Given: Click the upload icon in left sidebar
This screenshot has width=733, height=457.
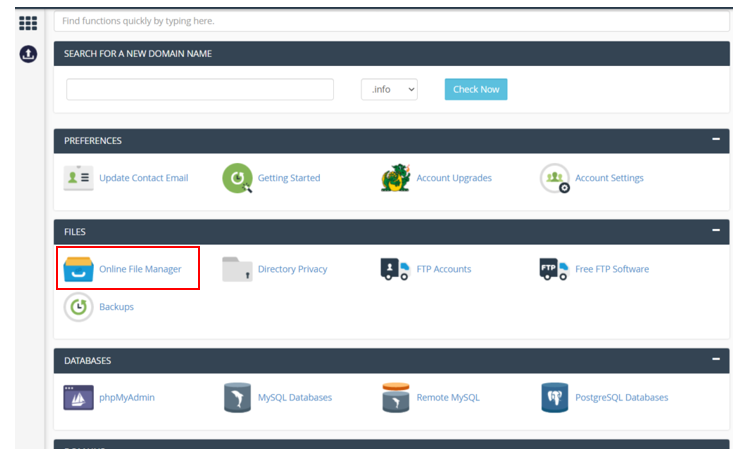Looking at the screenshot, I should 28,54.
